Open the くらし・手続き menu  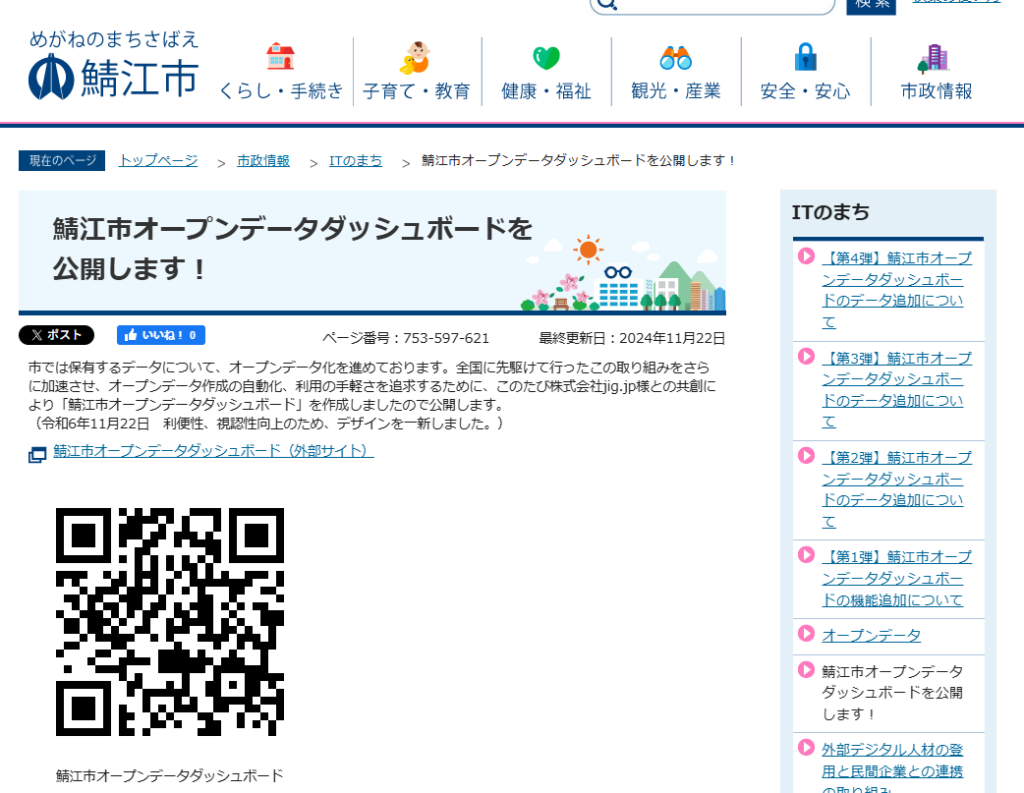tap(281, 91)
